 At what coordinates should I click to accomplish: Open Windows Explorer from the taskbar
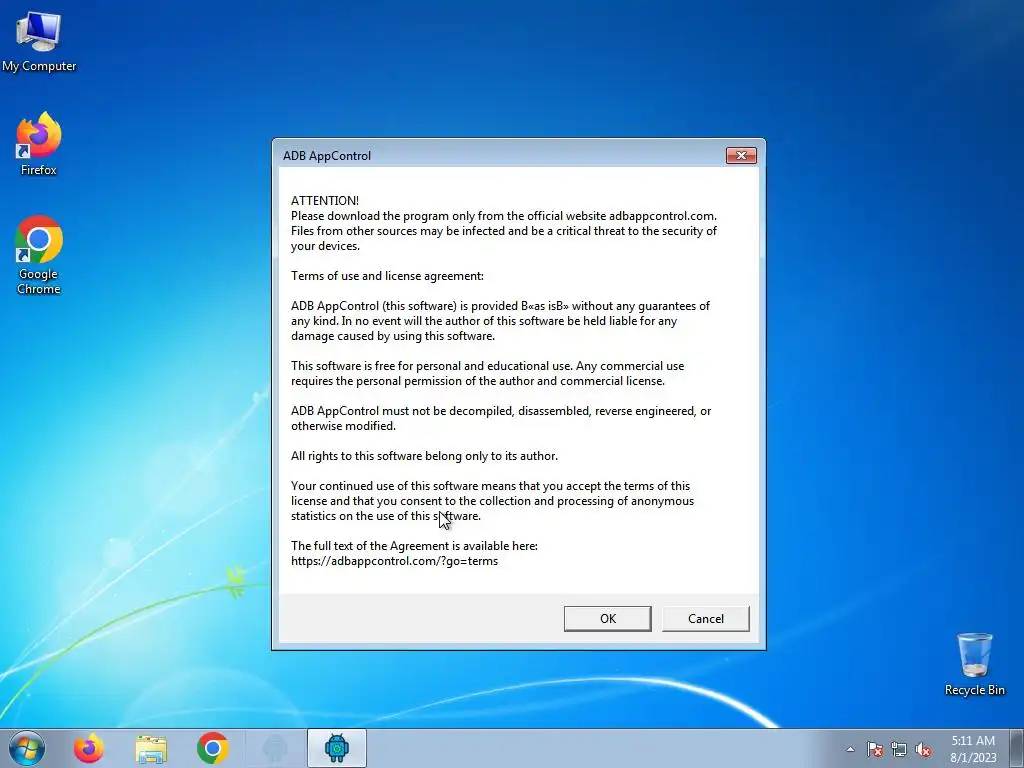(151, 748)
